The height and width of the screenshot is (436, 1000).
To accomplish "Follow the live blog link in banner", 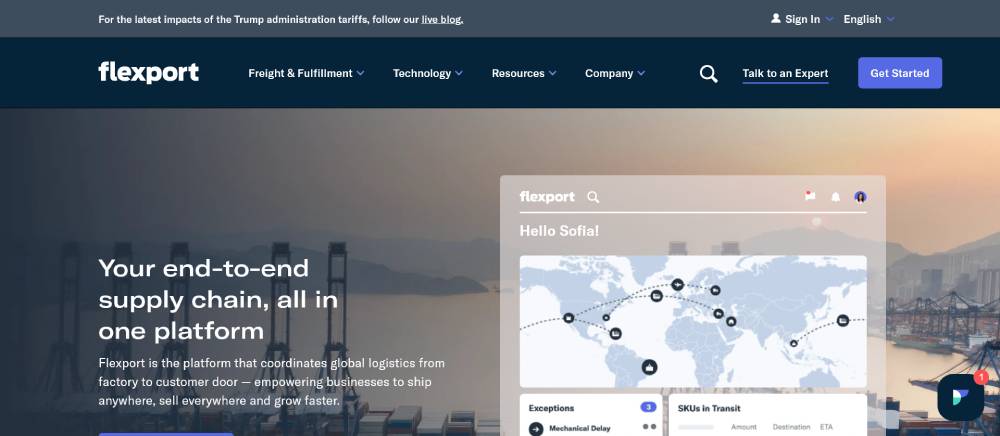I will (x=442, y=19).
